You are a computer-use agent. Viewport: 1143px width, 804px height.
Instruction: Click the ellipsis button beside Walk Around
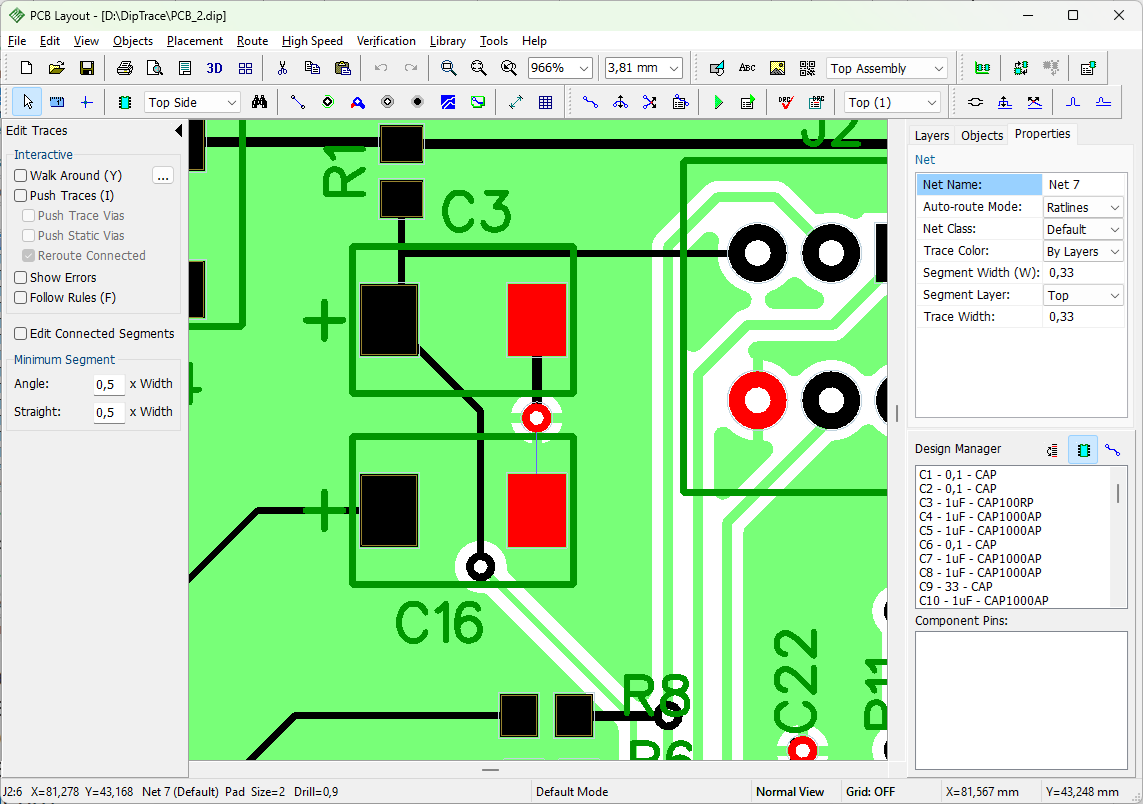tap(163, 176)
